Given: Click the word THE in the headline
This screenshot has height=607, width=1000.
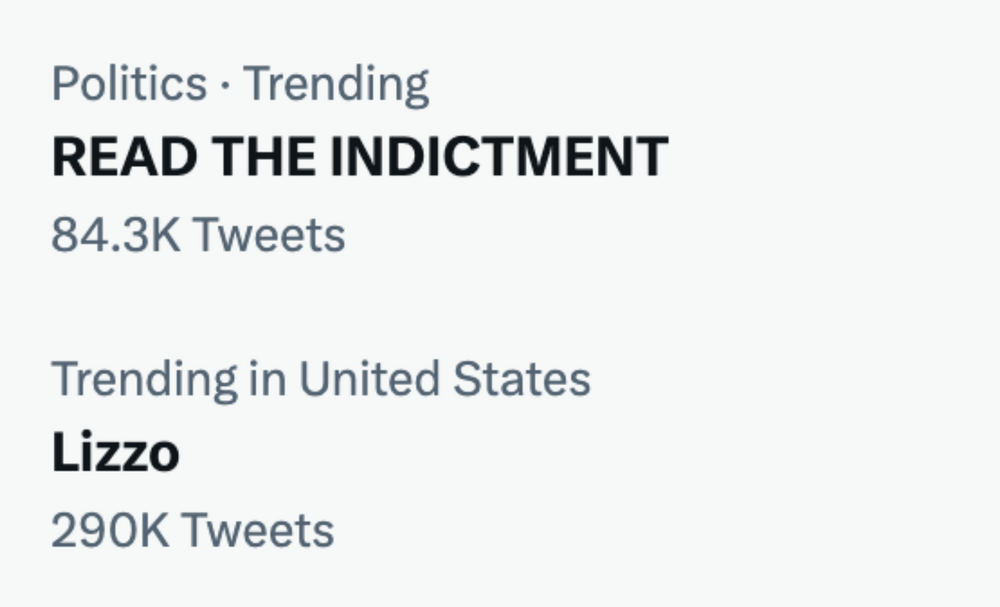Looking at the screenshot, I should pos(262,157).
